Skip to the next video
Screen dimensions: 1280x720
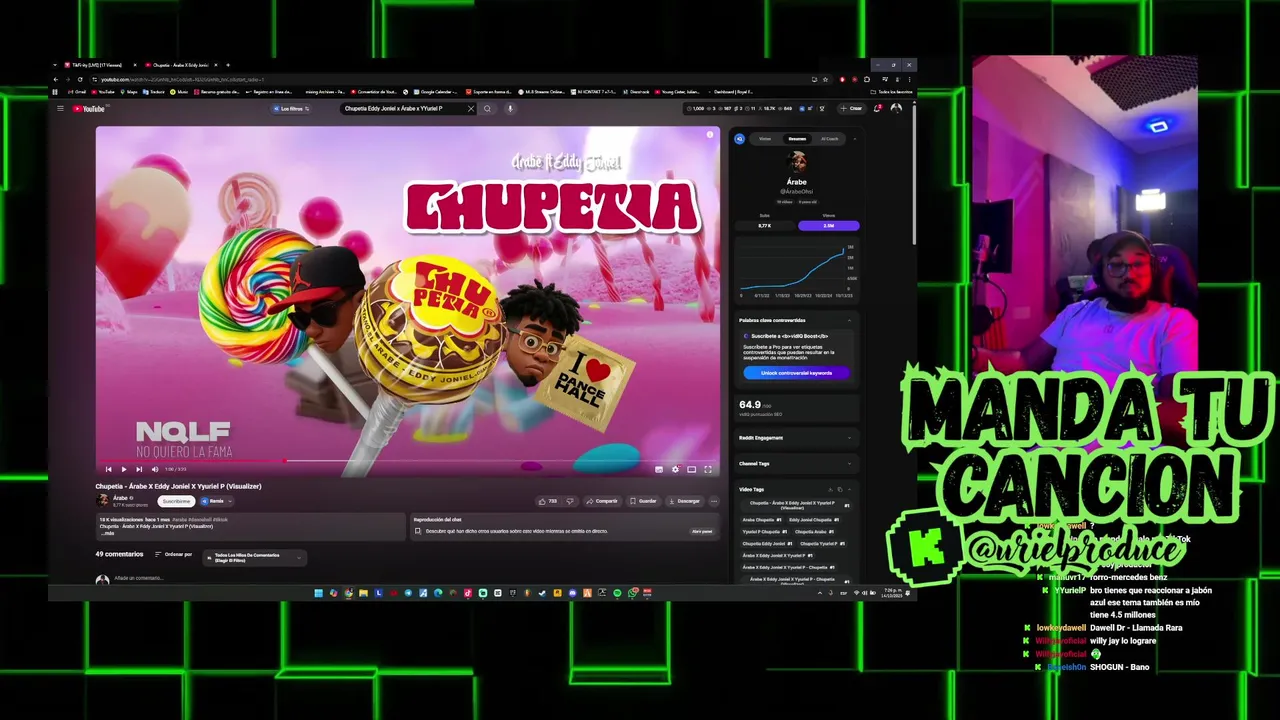[x=139, y=469]
